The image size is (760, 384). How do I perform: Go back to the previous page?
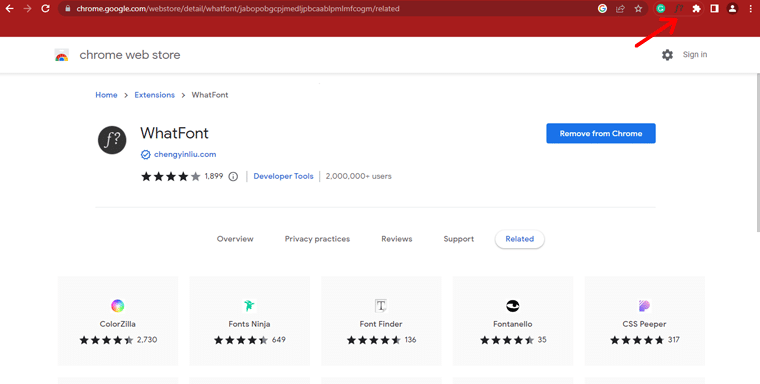(x=9, y=8)
